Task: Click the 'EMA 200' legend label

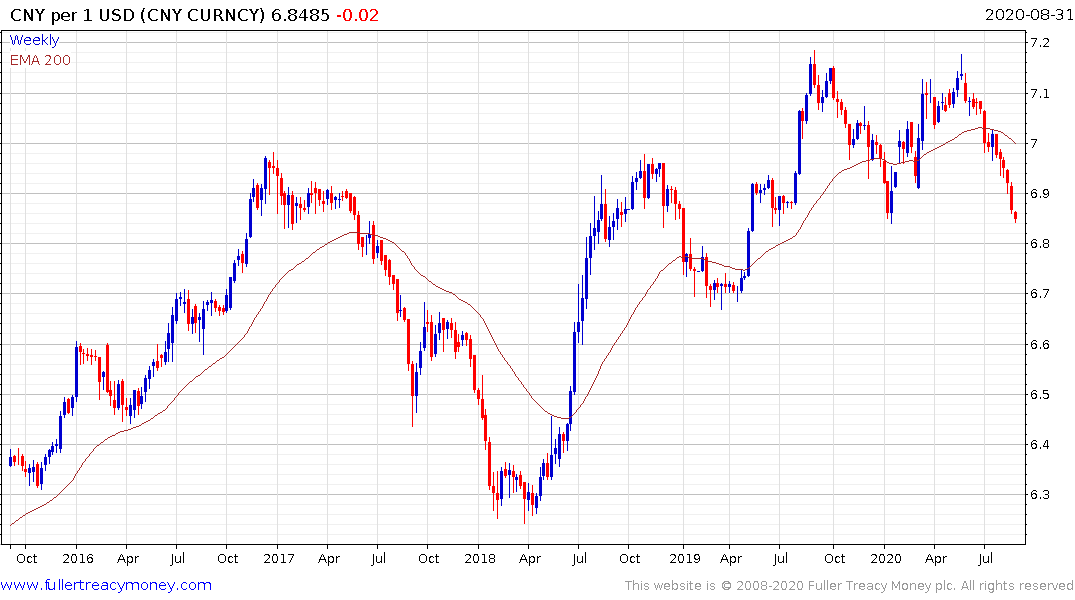Action: pyautogui.click(x=40, y=60)
